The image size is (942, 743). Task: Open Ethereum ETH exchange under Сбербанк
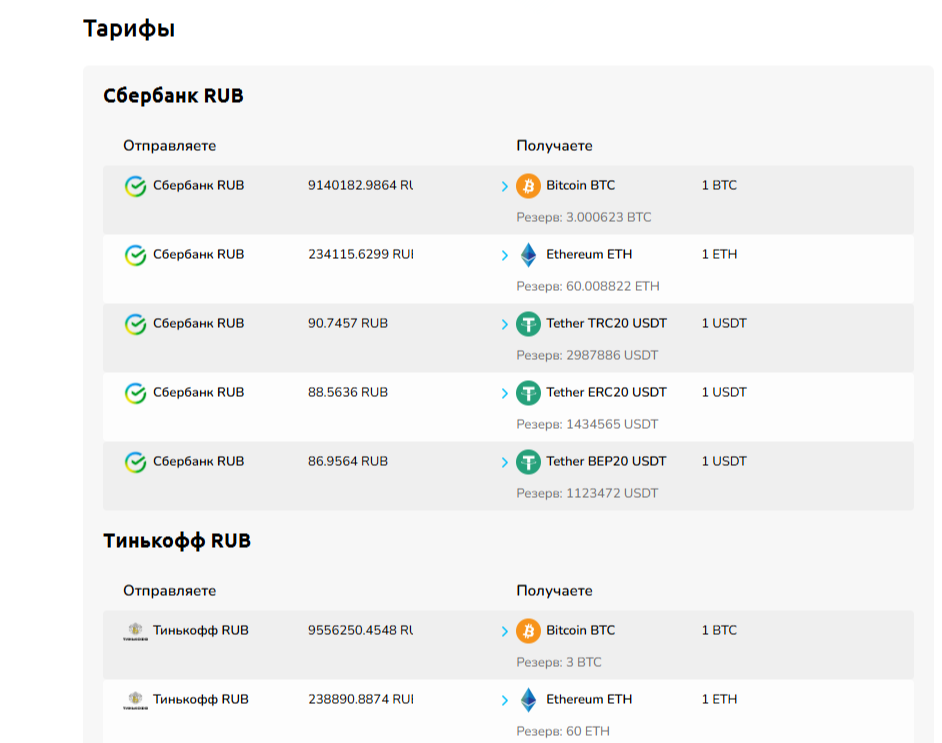click(589, 254)
